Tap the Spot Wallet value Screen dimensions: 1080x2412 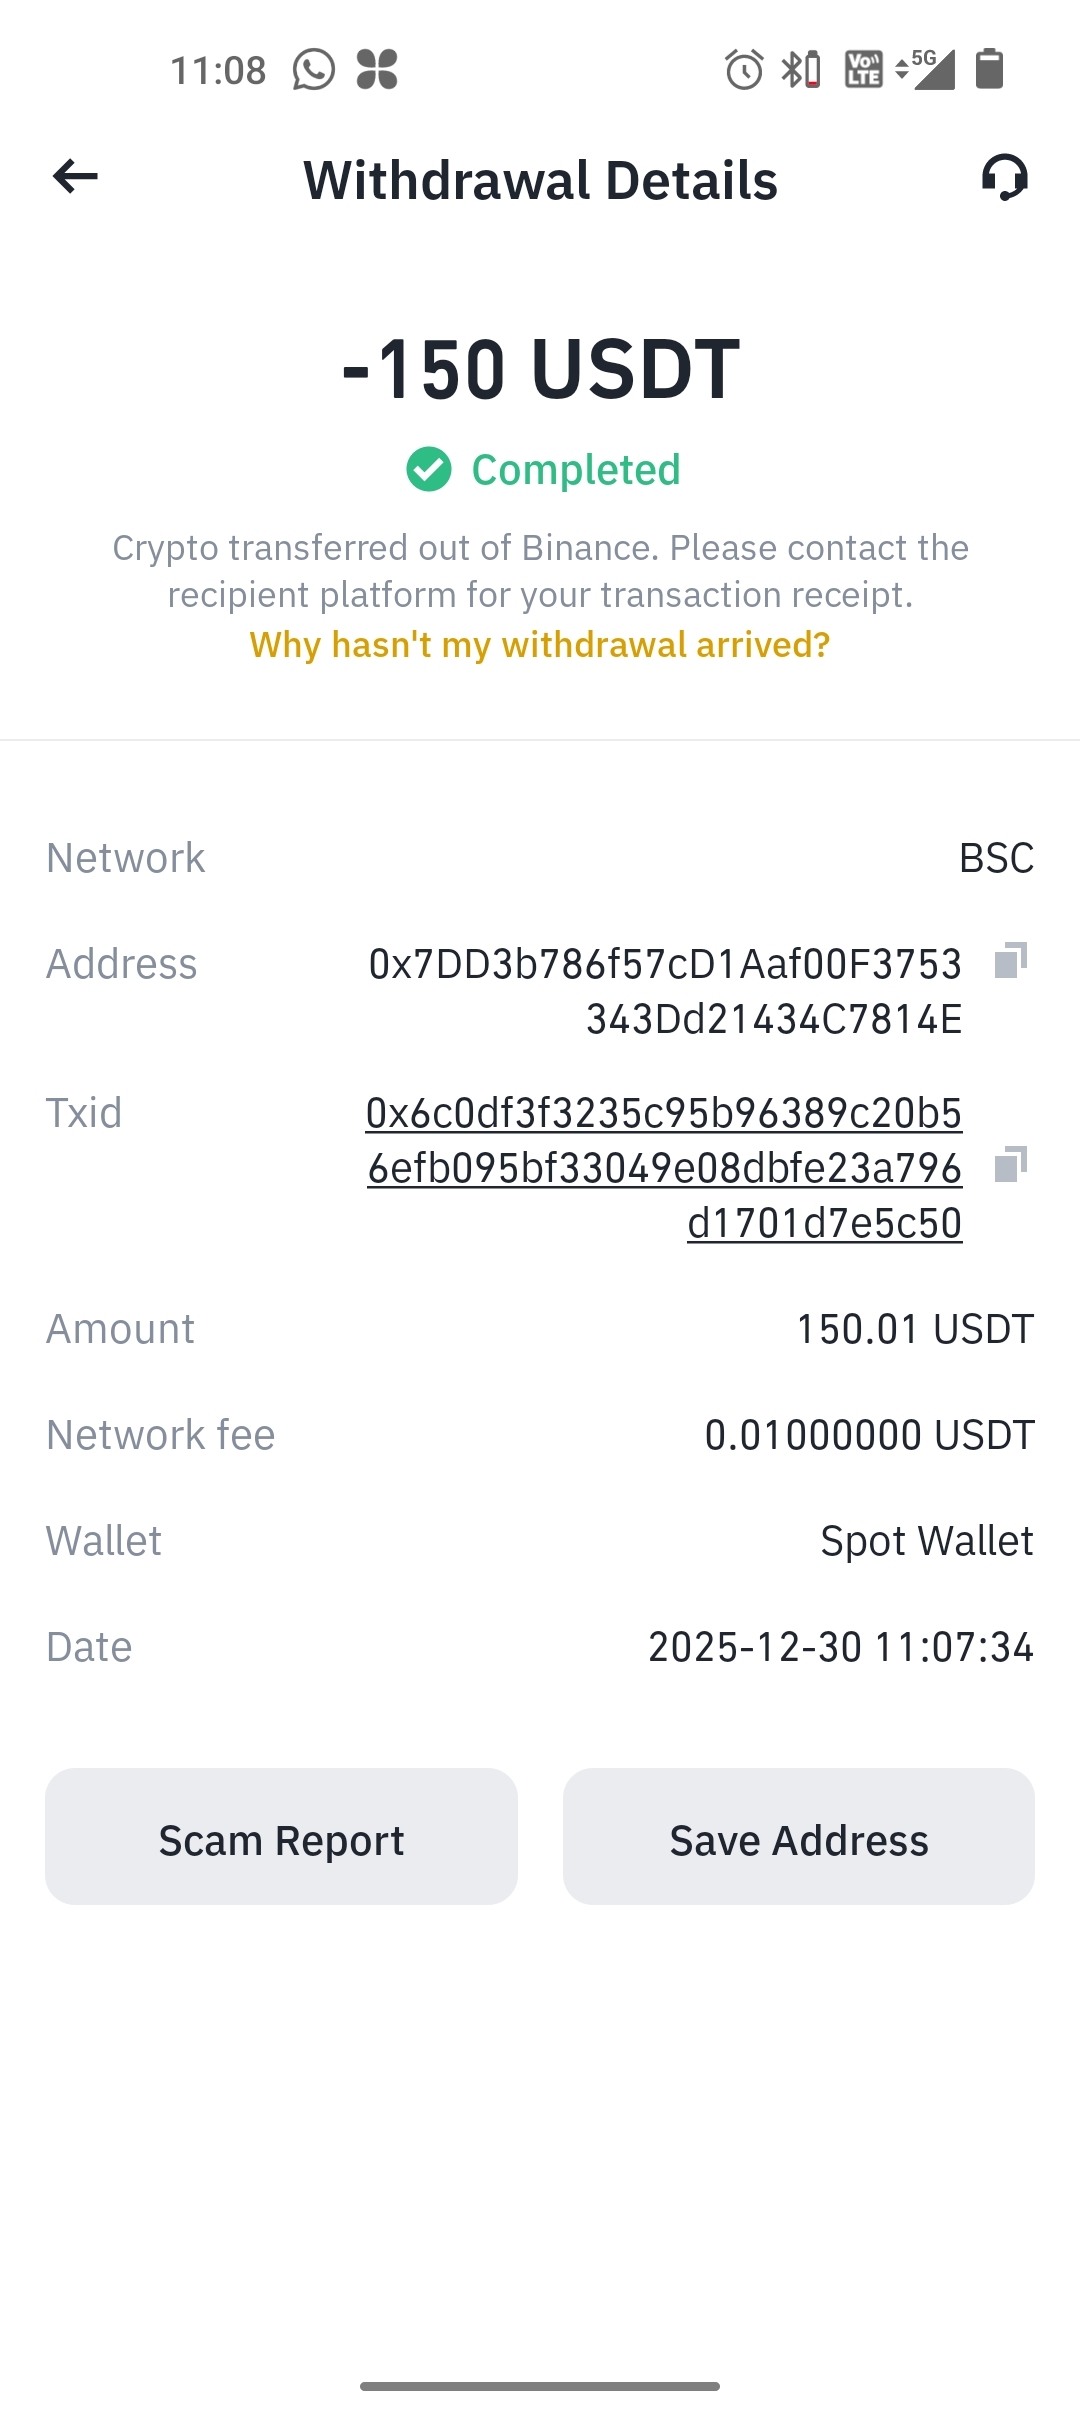[x=926, y=1541]
